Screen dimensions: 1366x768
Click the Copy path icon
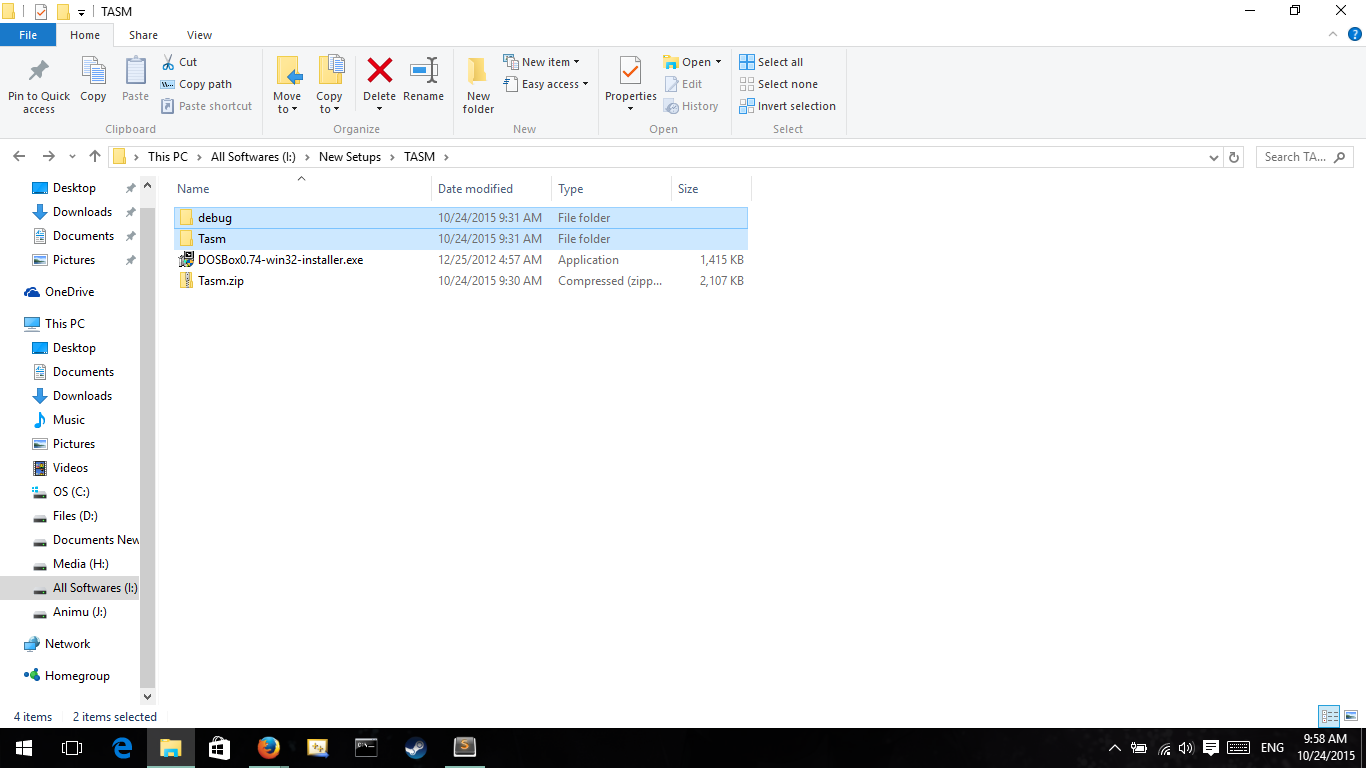tap(166, 83)
